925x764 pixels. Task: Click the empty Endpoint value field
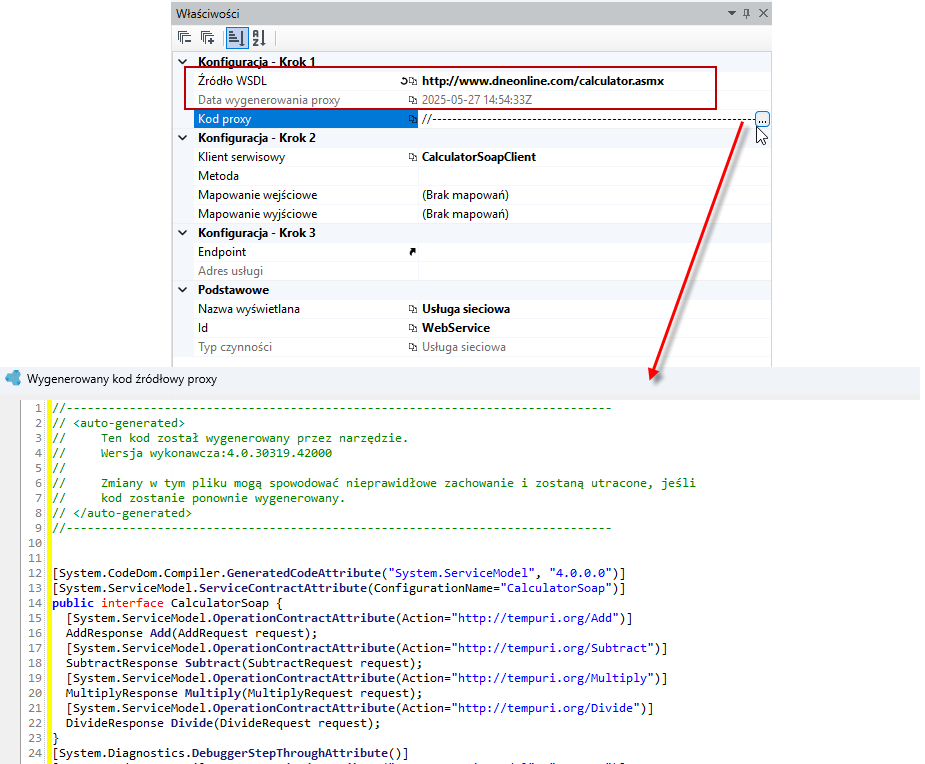click(594, 252)
